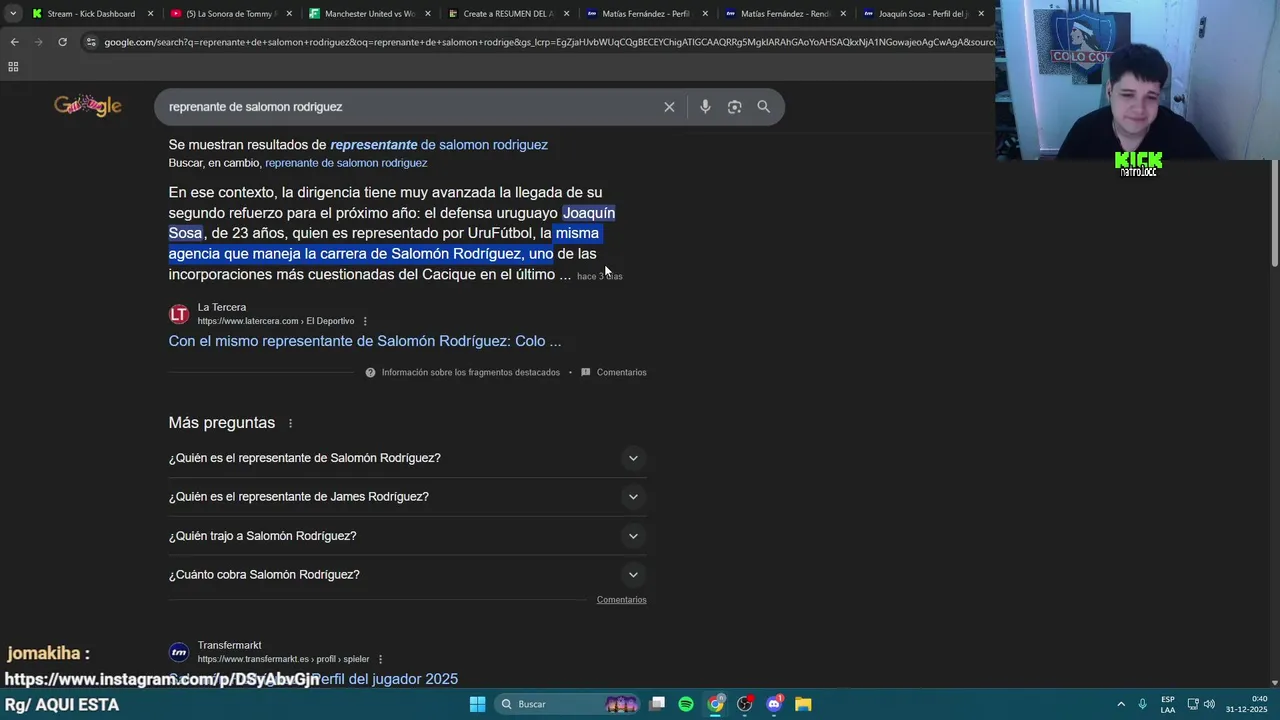Open the site information icon in address bar
This screenshot has width=1280, height=720.
click(91, 42)
